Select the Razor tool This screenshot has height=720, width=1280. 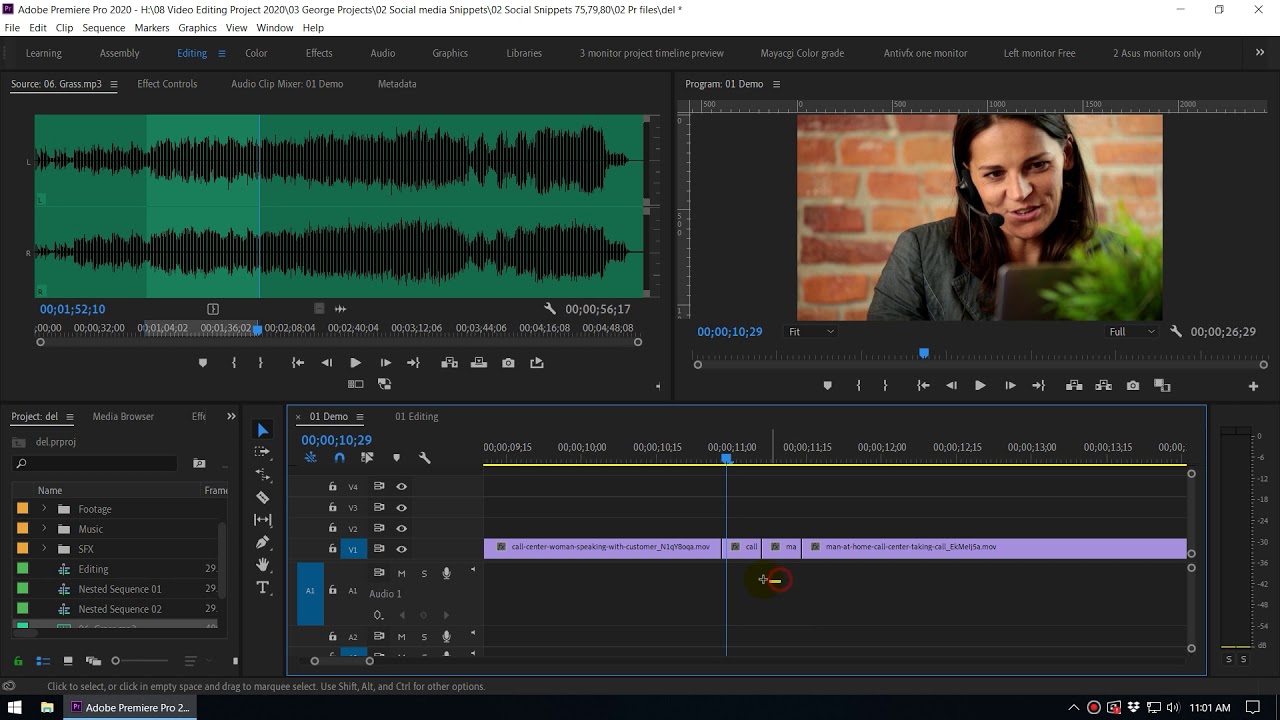[x=262, y=497]
